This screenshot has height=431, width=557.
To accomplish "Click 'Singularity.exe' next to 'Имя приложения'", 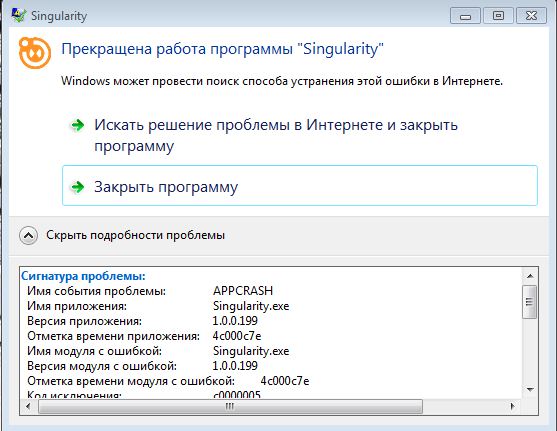I will click(251, 306).
